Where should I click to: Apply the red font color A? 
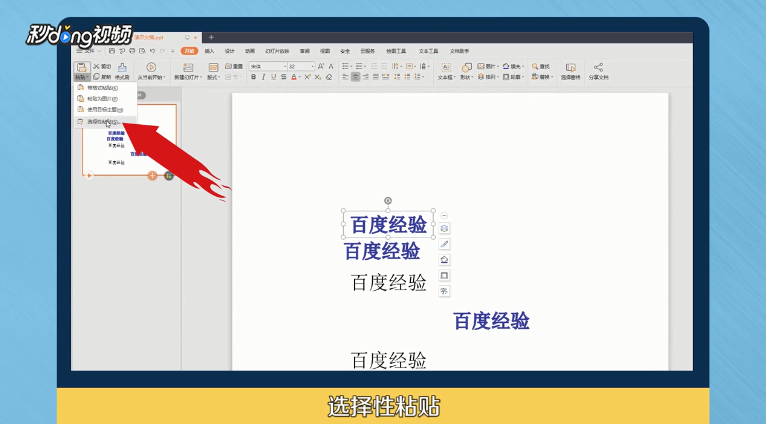tap(294, 77)
